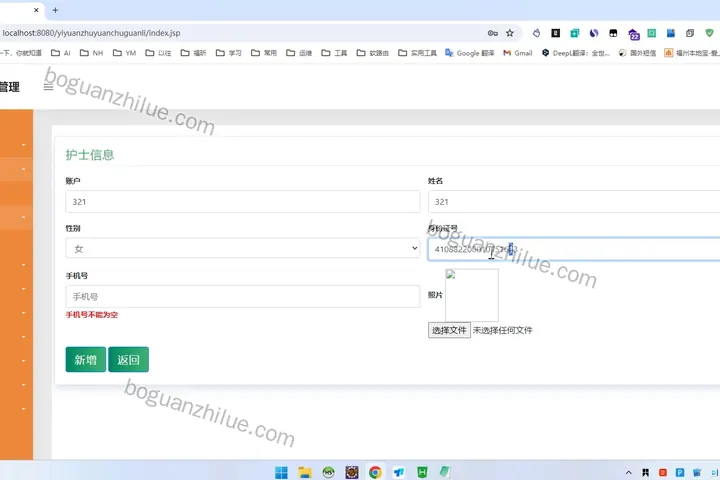
Task: Open the green notebook app in taskbar
Action: point(445,472)
